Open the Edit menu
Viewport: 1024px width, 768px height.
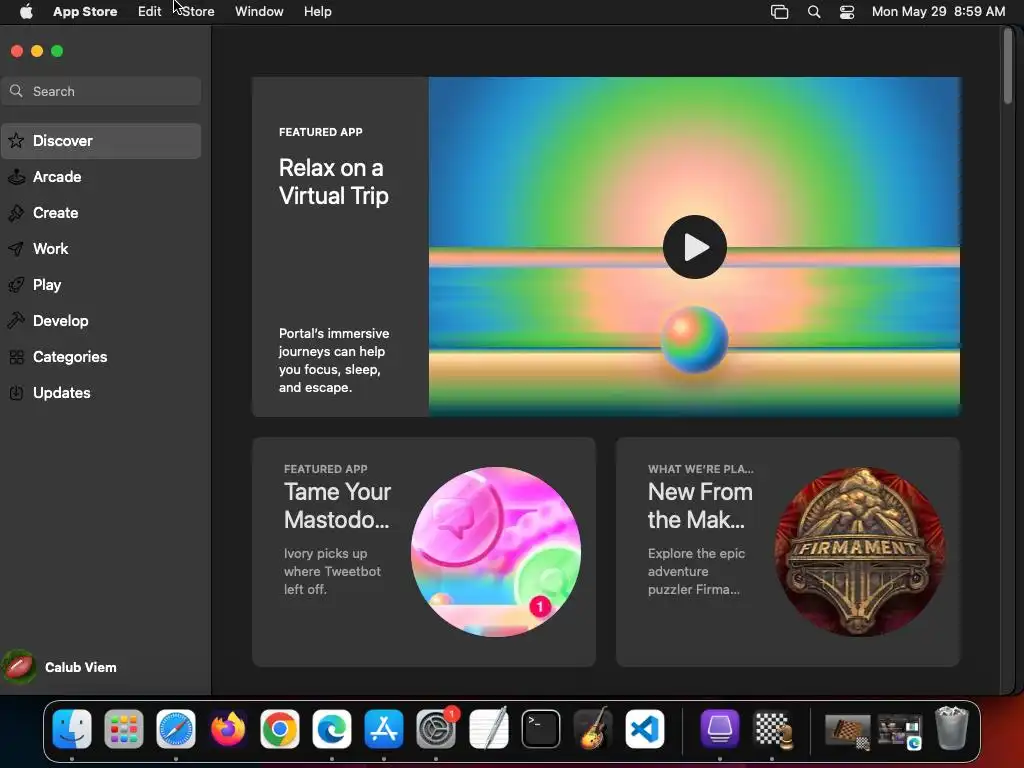point(149,12)
